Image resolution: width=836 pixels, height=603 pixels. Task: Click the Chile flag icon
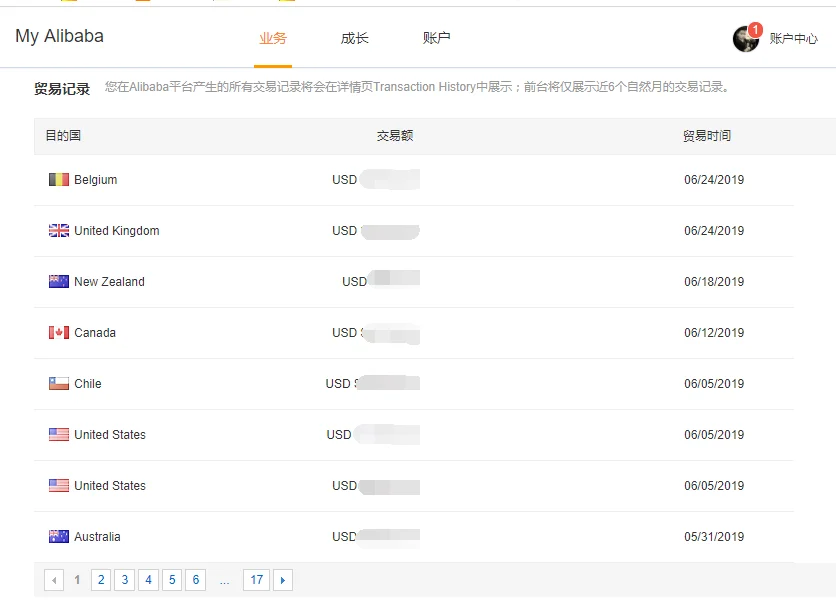(59, 383)
